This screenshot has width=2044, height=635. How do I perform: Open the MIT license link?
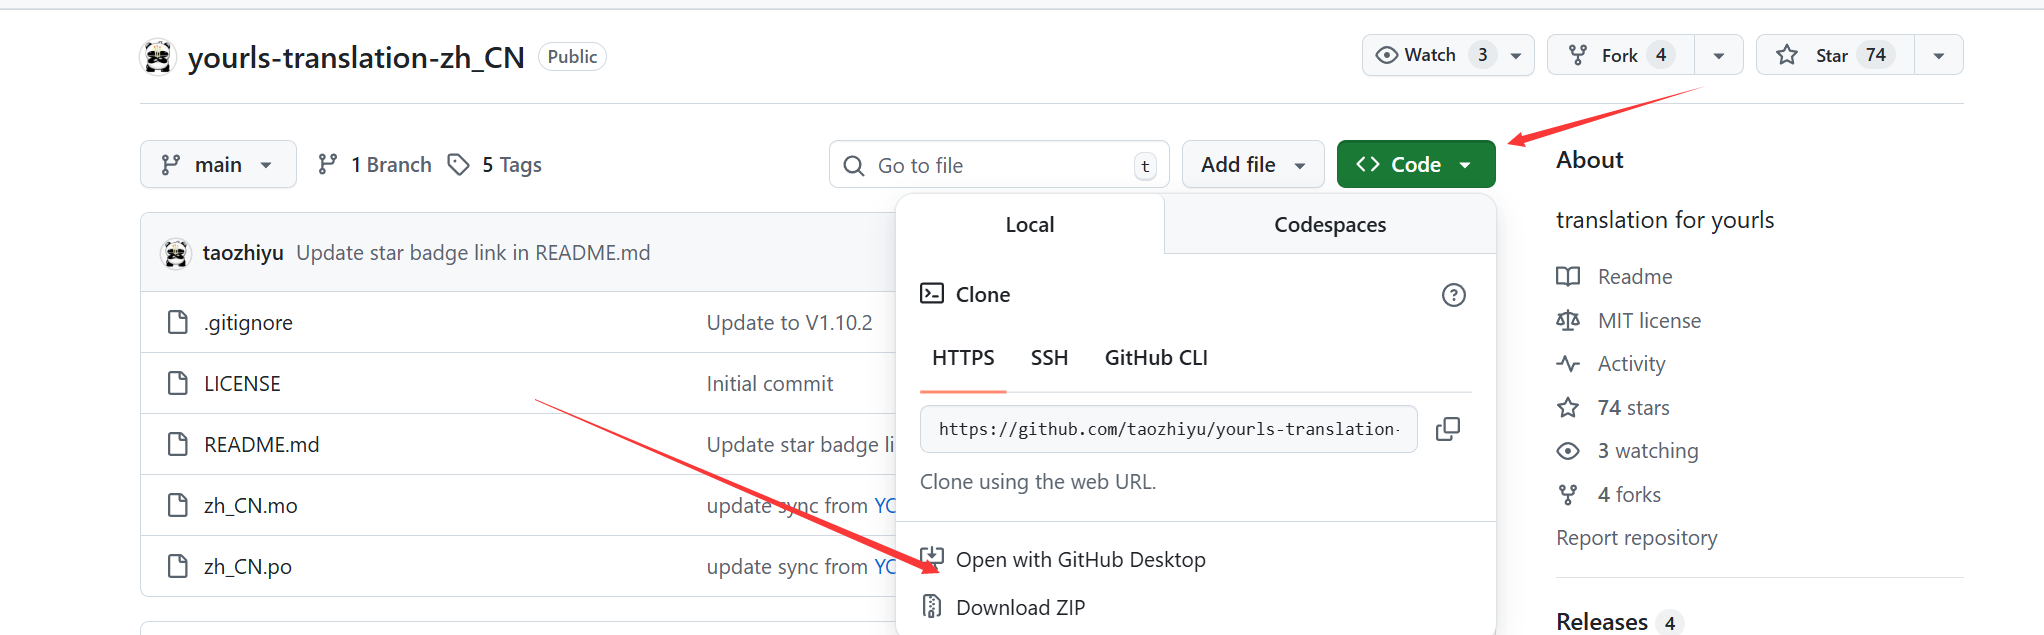(x=1648, y=321)
